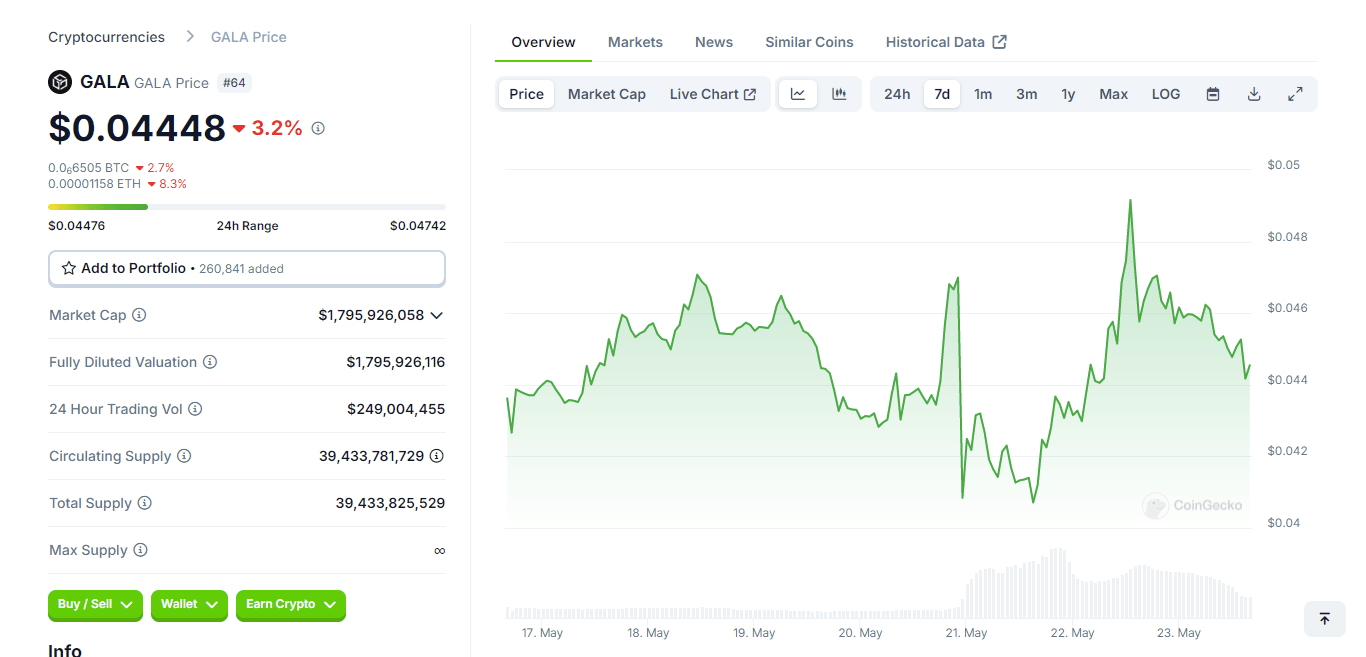
Task: Select the 1m time range
Action: coord(983,94)
